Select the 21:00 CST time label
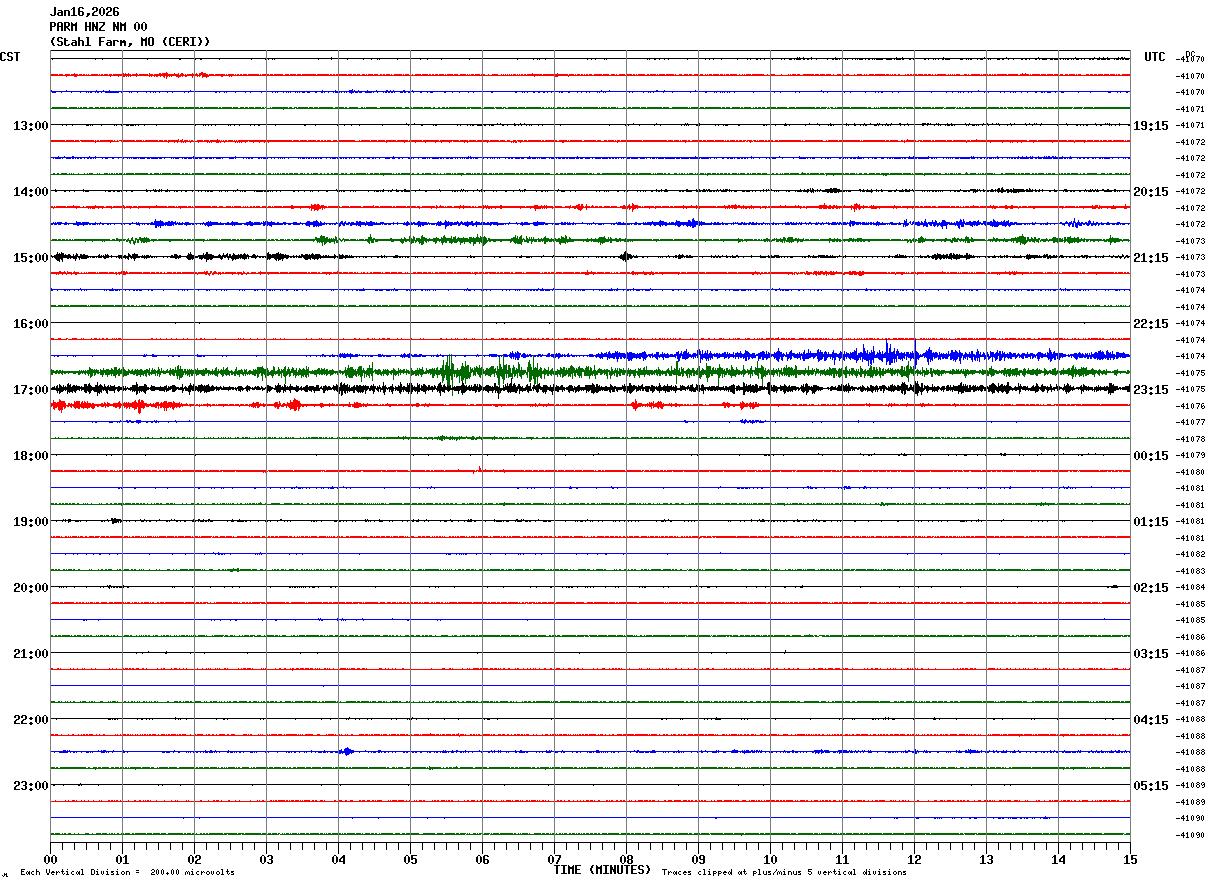 pyautogui.click(x=30, y=654)
